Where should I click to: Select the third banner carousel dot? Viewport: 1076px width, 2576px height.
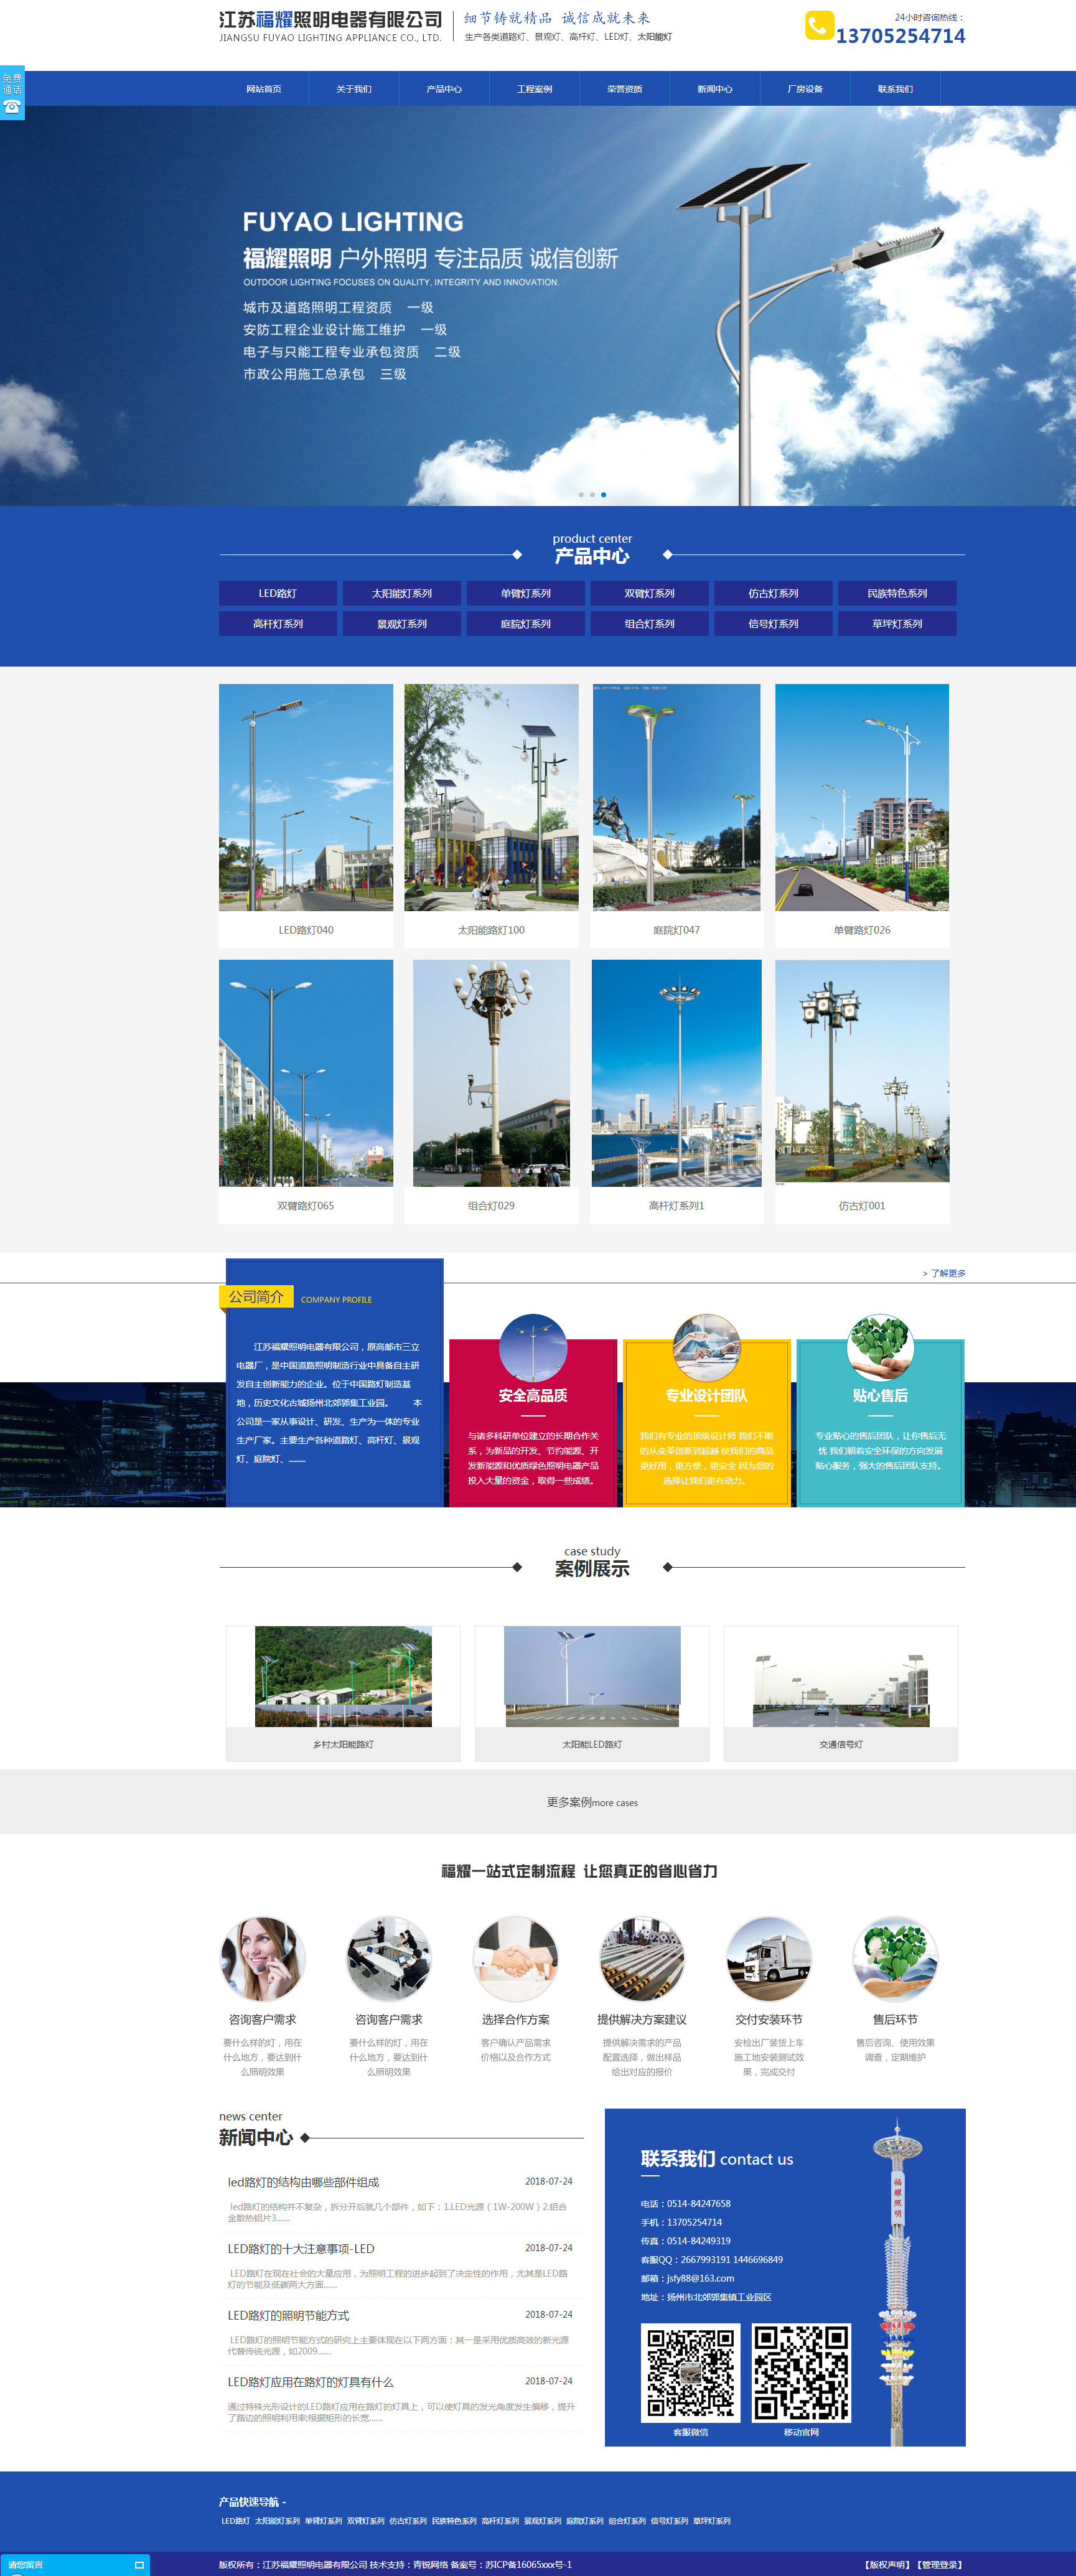point(603,495)
